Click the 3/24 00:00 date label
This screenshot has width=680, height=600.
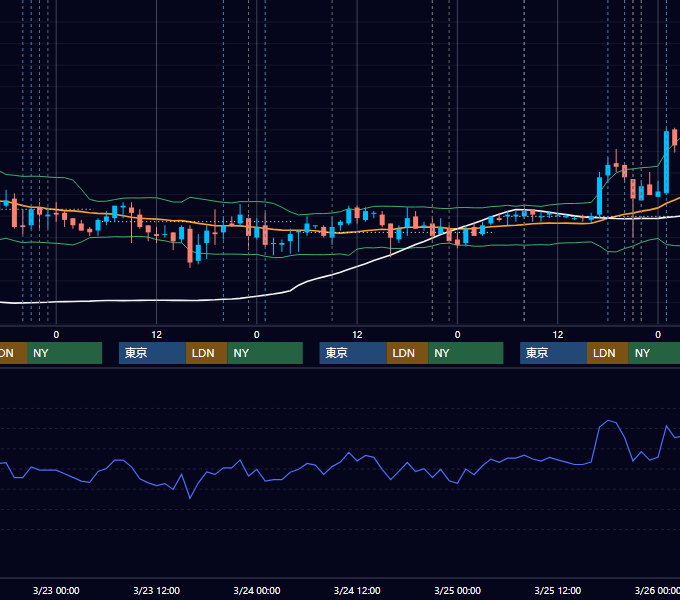click(x=257, y=590)
